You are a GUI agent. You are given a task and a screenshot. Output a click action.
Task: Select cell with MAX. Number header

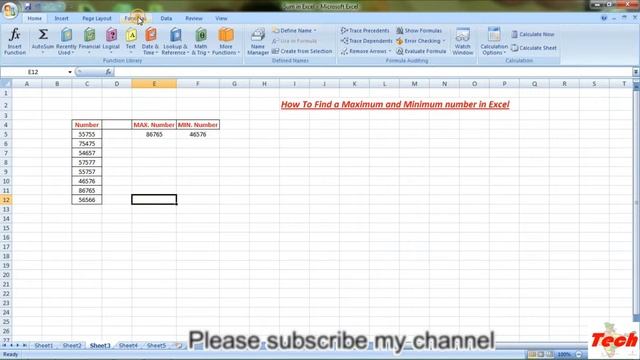pos(154,124)
